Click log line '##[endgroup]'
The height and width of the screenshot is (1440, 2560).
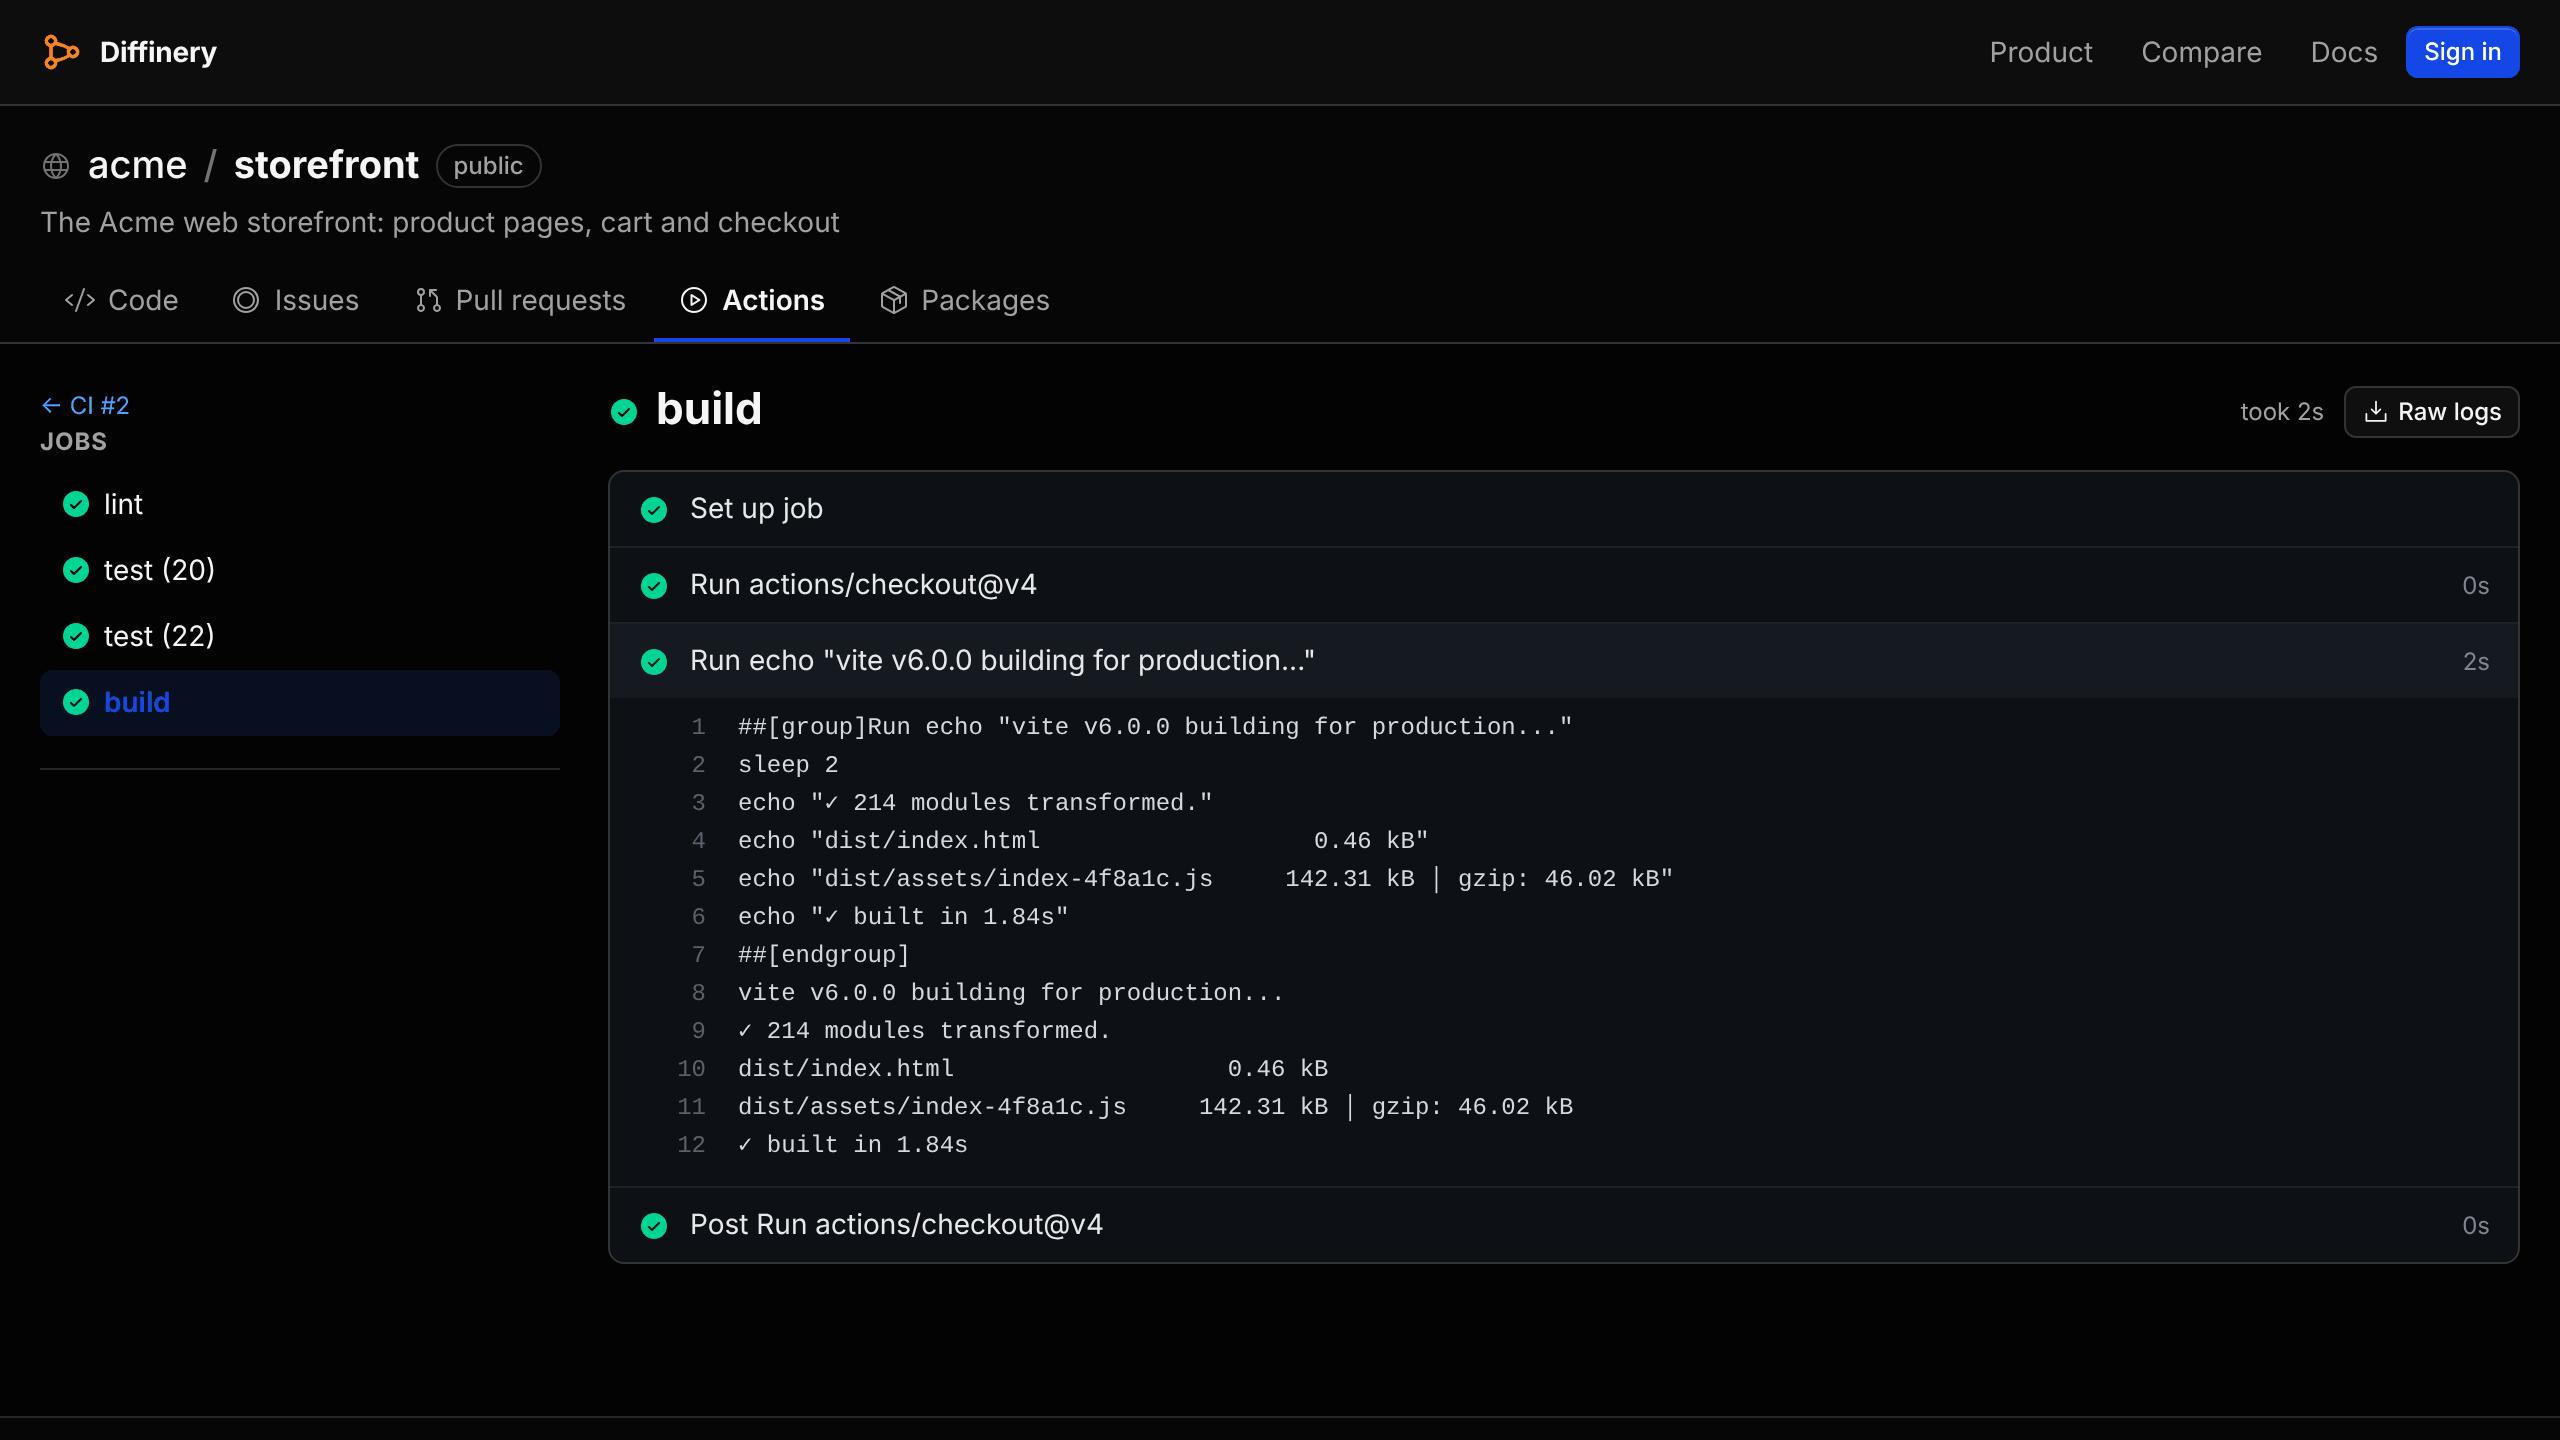pyautogui.click(x=824, y=955)
